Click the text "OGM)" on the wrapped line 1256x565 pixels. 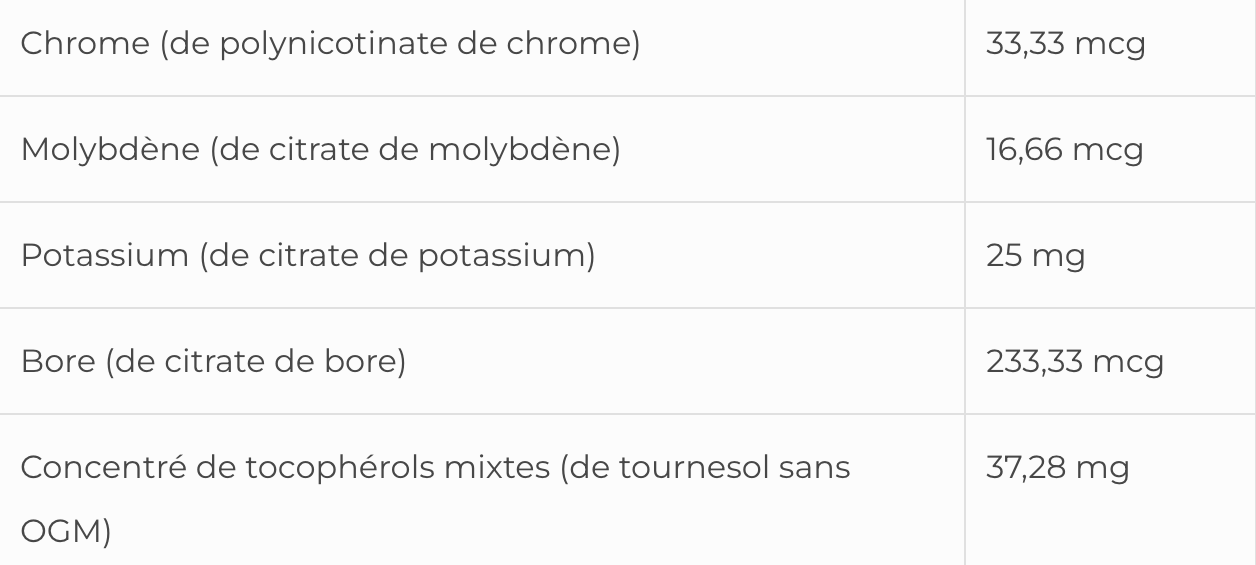point(66,532)
